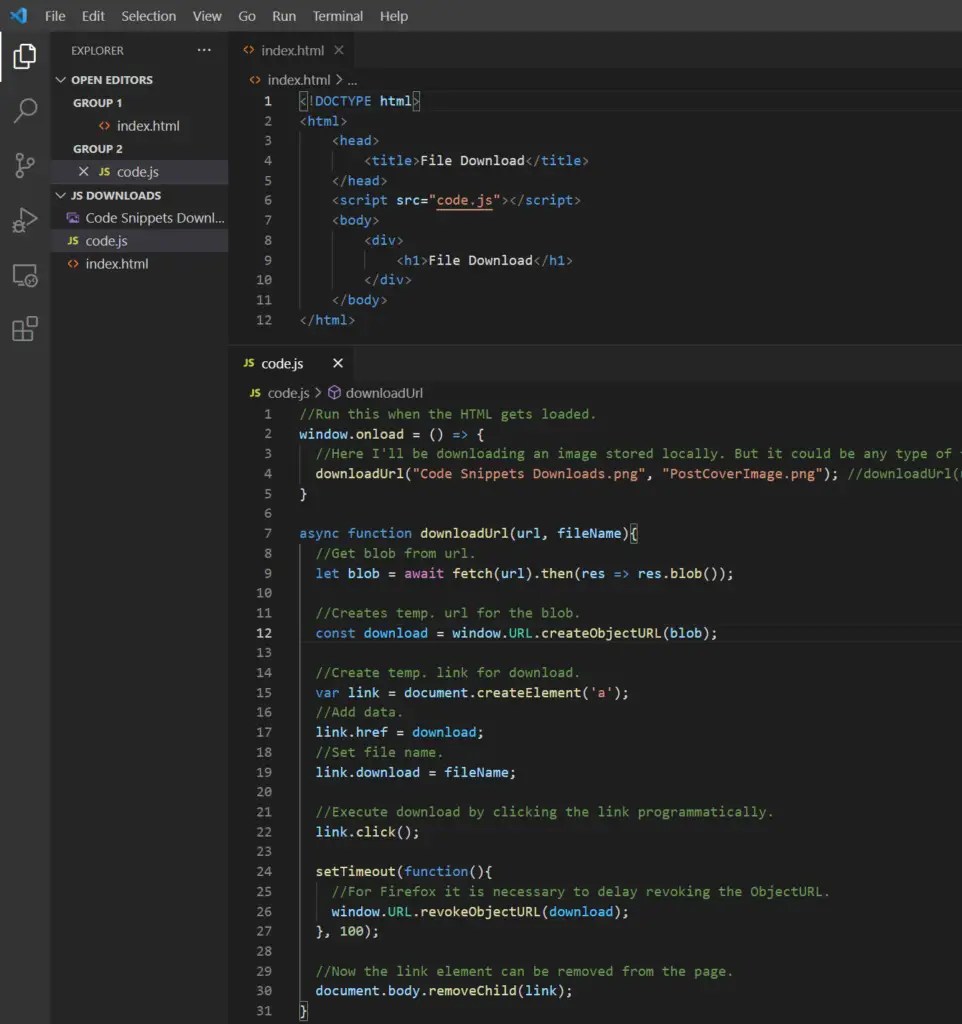Screen dimensions: 962x1024
Task: Collapse the OPEN EDITORS section
Action: tap(61, 80)
